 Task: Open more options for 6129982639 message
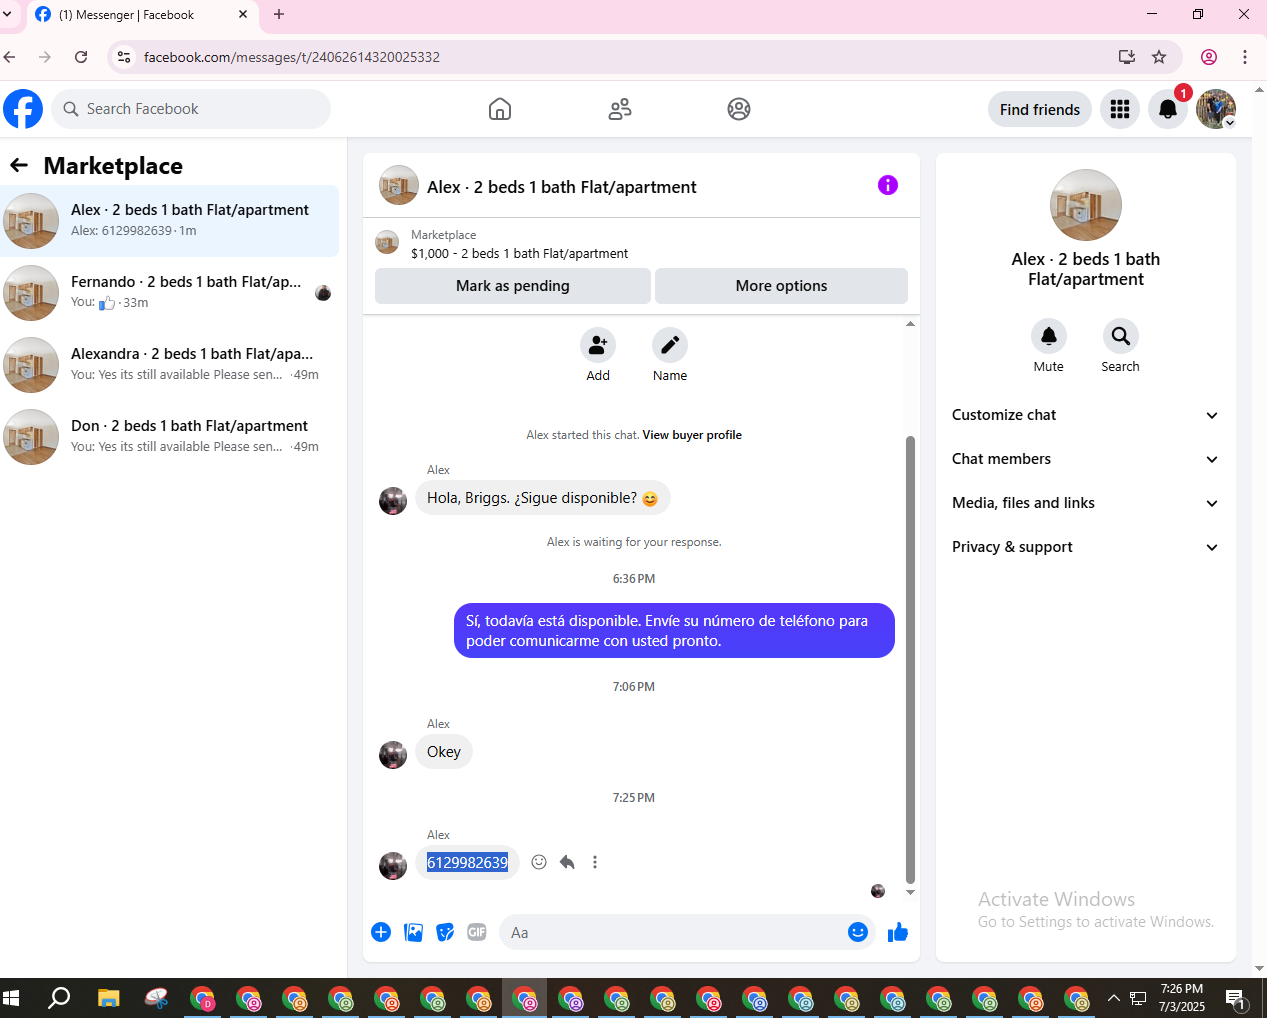tap(595, 862)
